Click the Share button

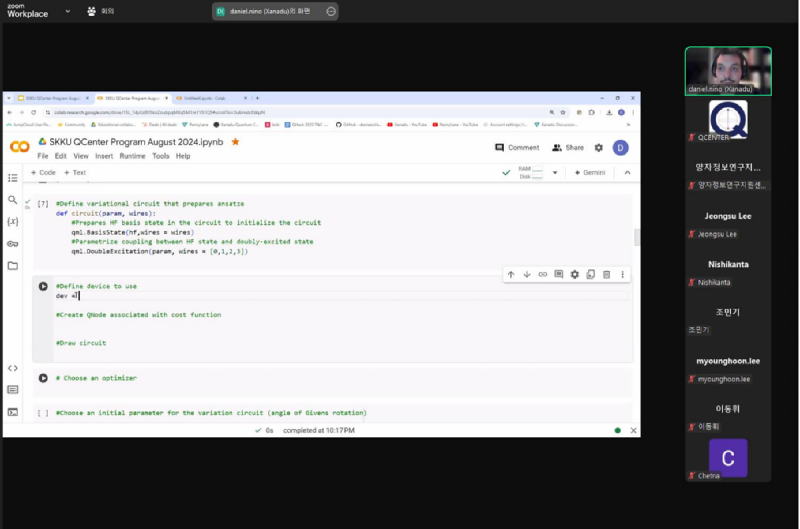568,148
